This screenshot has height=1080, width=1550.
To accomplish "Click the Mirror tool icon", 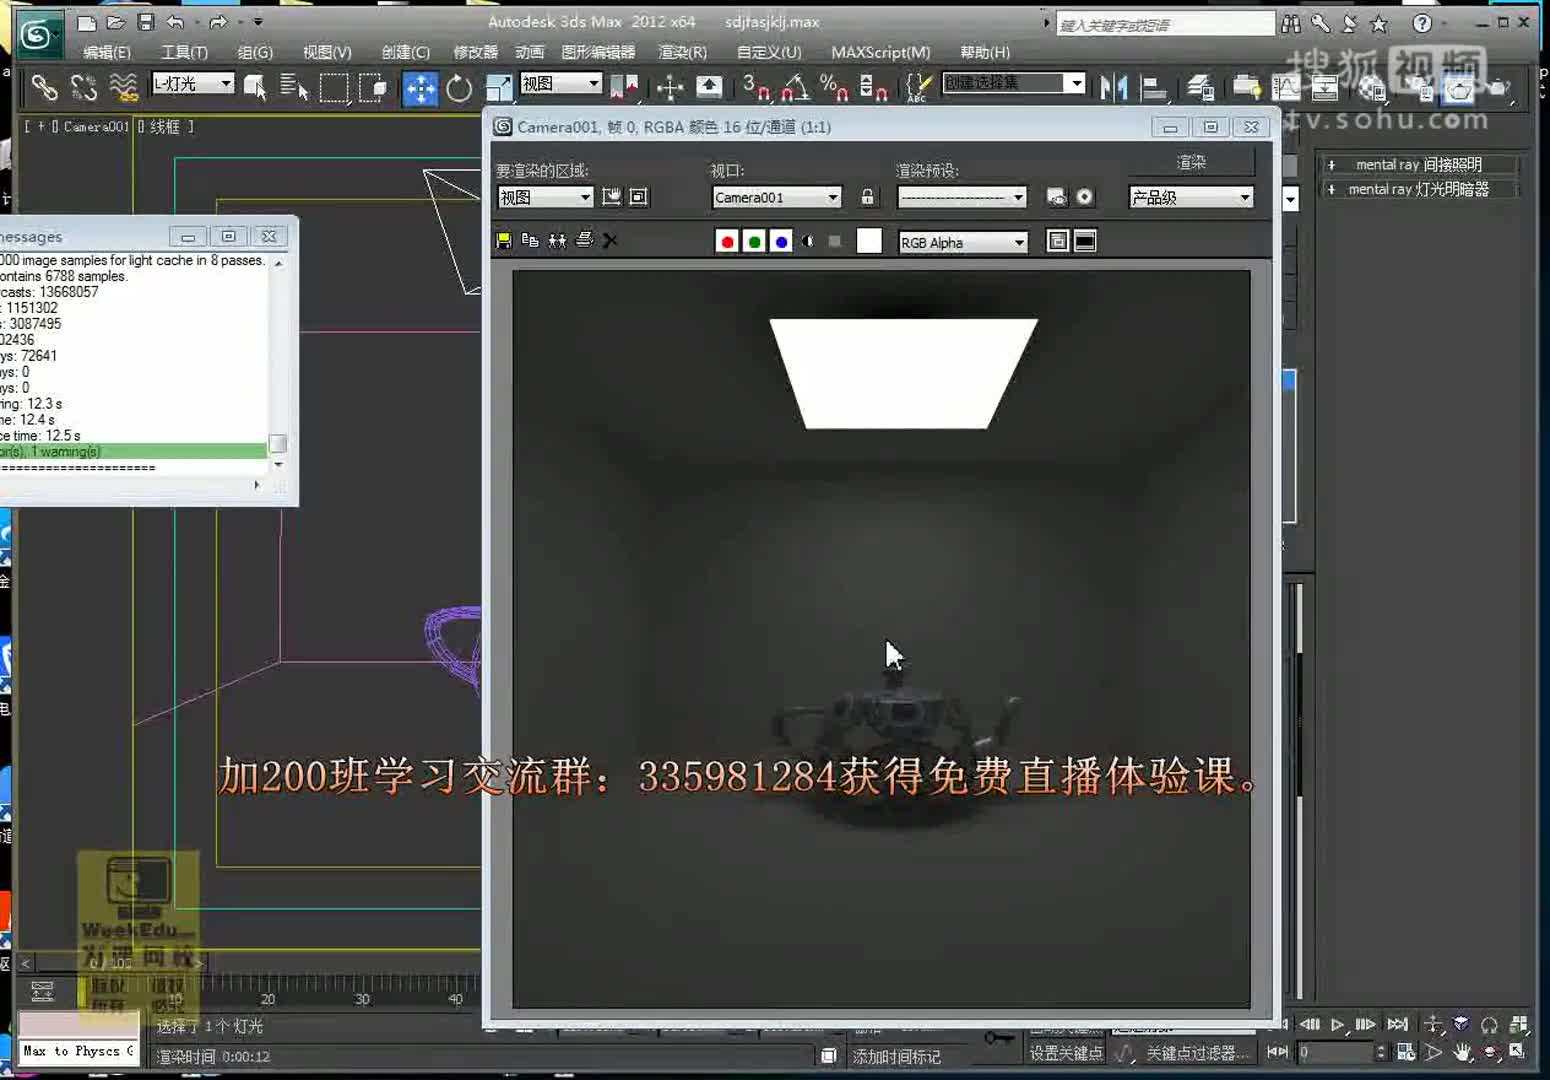I will tap(1113, 88).
